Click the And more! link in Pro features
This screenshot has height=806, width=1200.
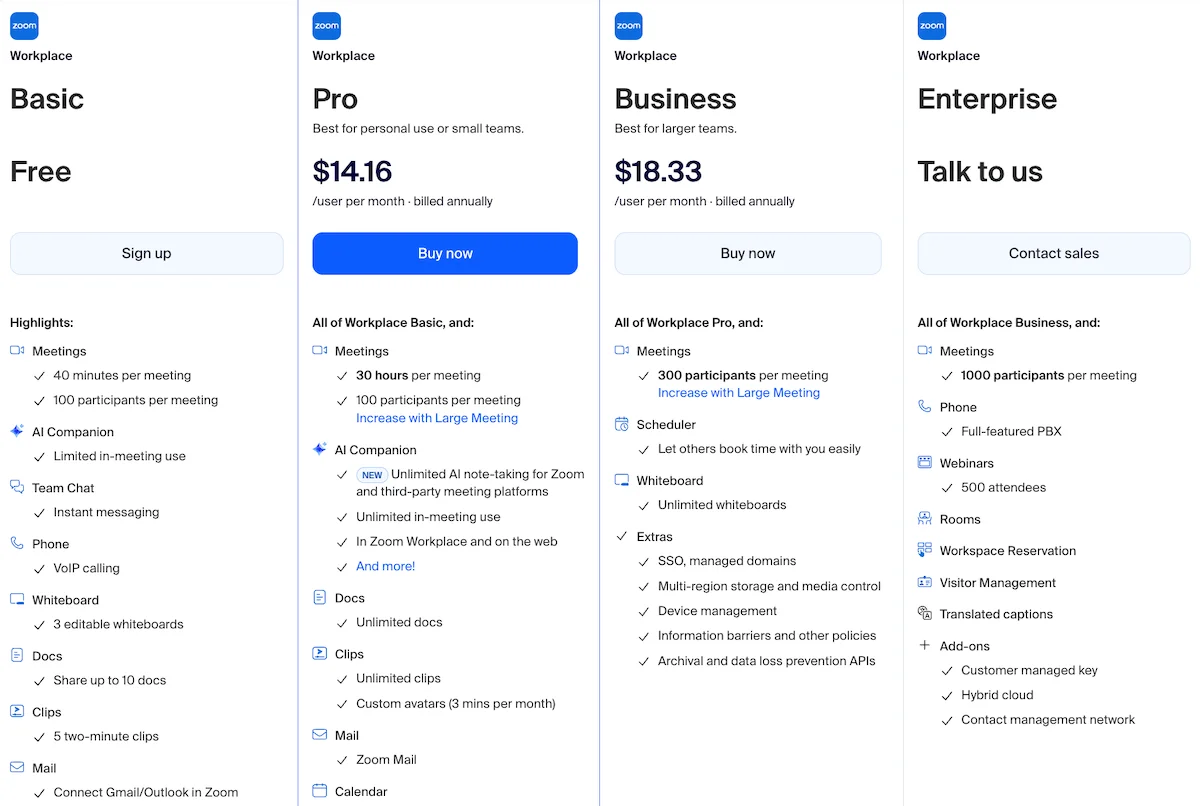384,565
